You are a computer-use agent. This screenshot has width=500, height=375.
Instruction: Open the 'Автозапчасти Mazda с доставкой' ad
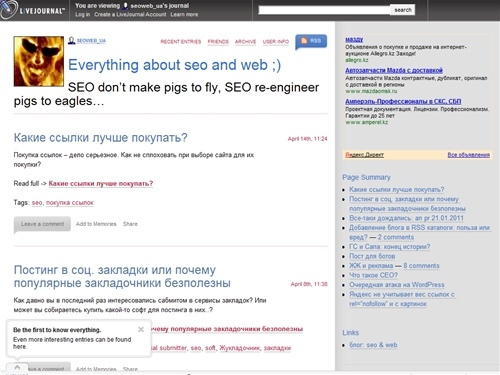pyautogui.click(x=394, y=70)
